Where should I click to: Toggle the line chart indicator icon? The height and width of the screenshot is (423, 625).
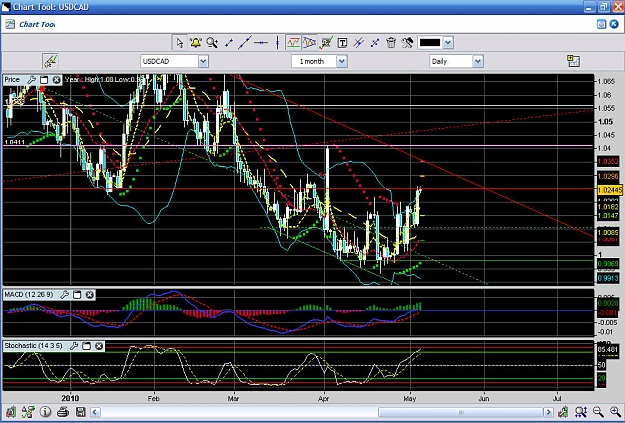(x=293, y=42)
